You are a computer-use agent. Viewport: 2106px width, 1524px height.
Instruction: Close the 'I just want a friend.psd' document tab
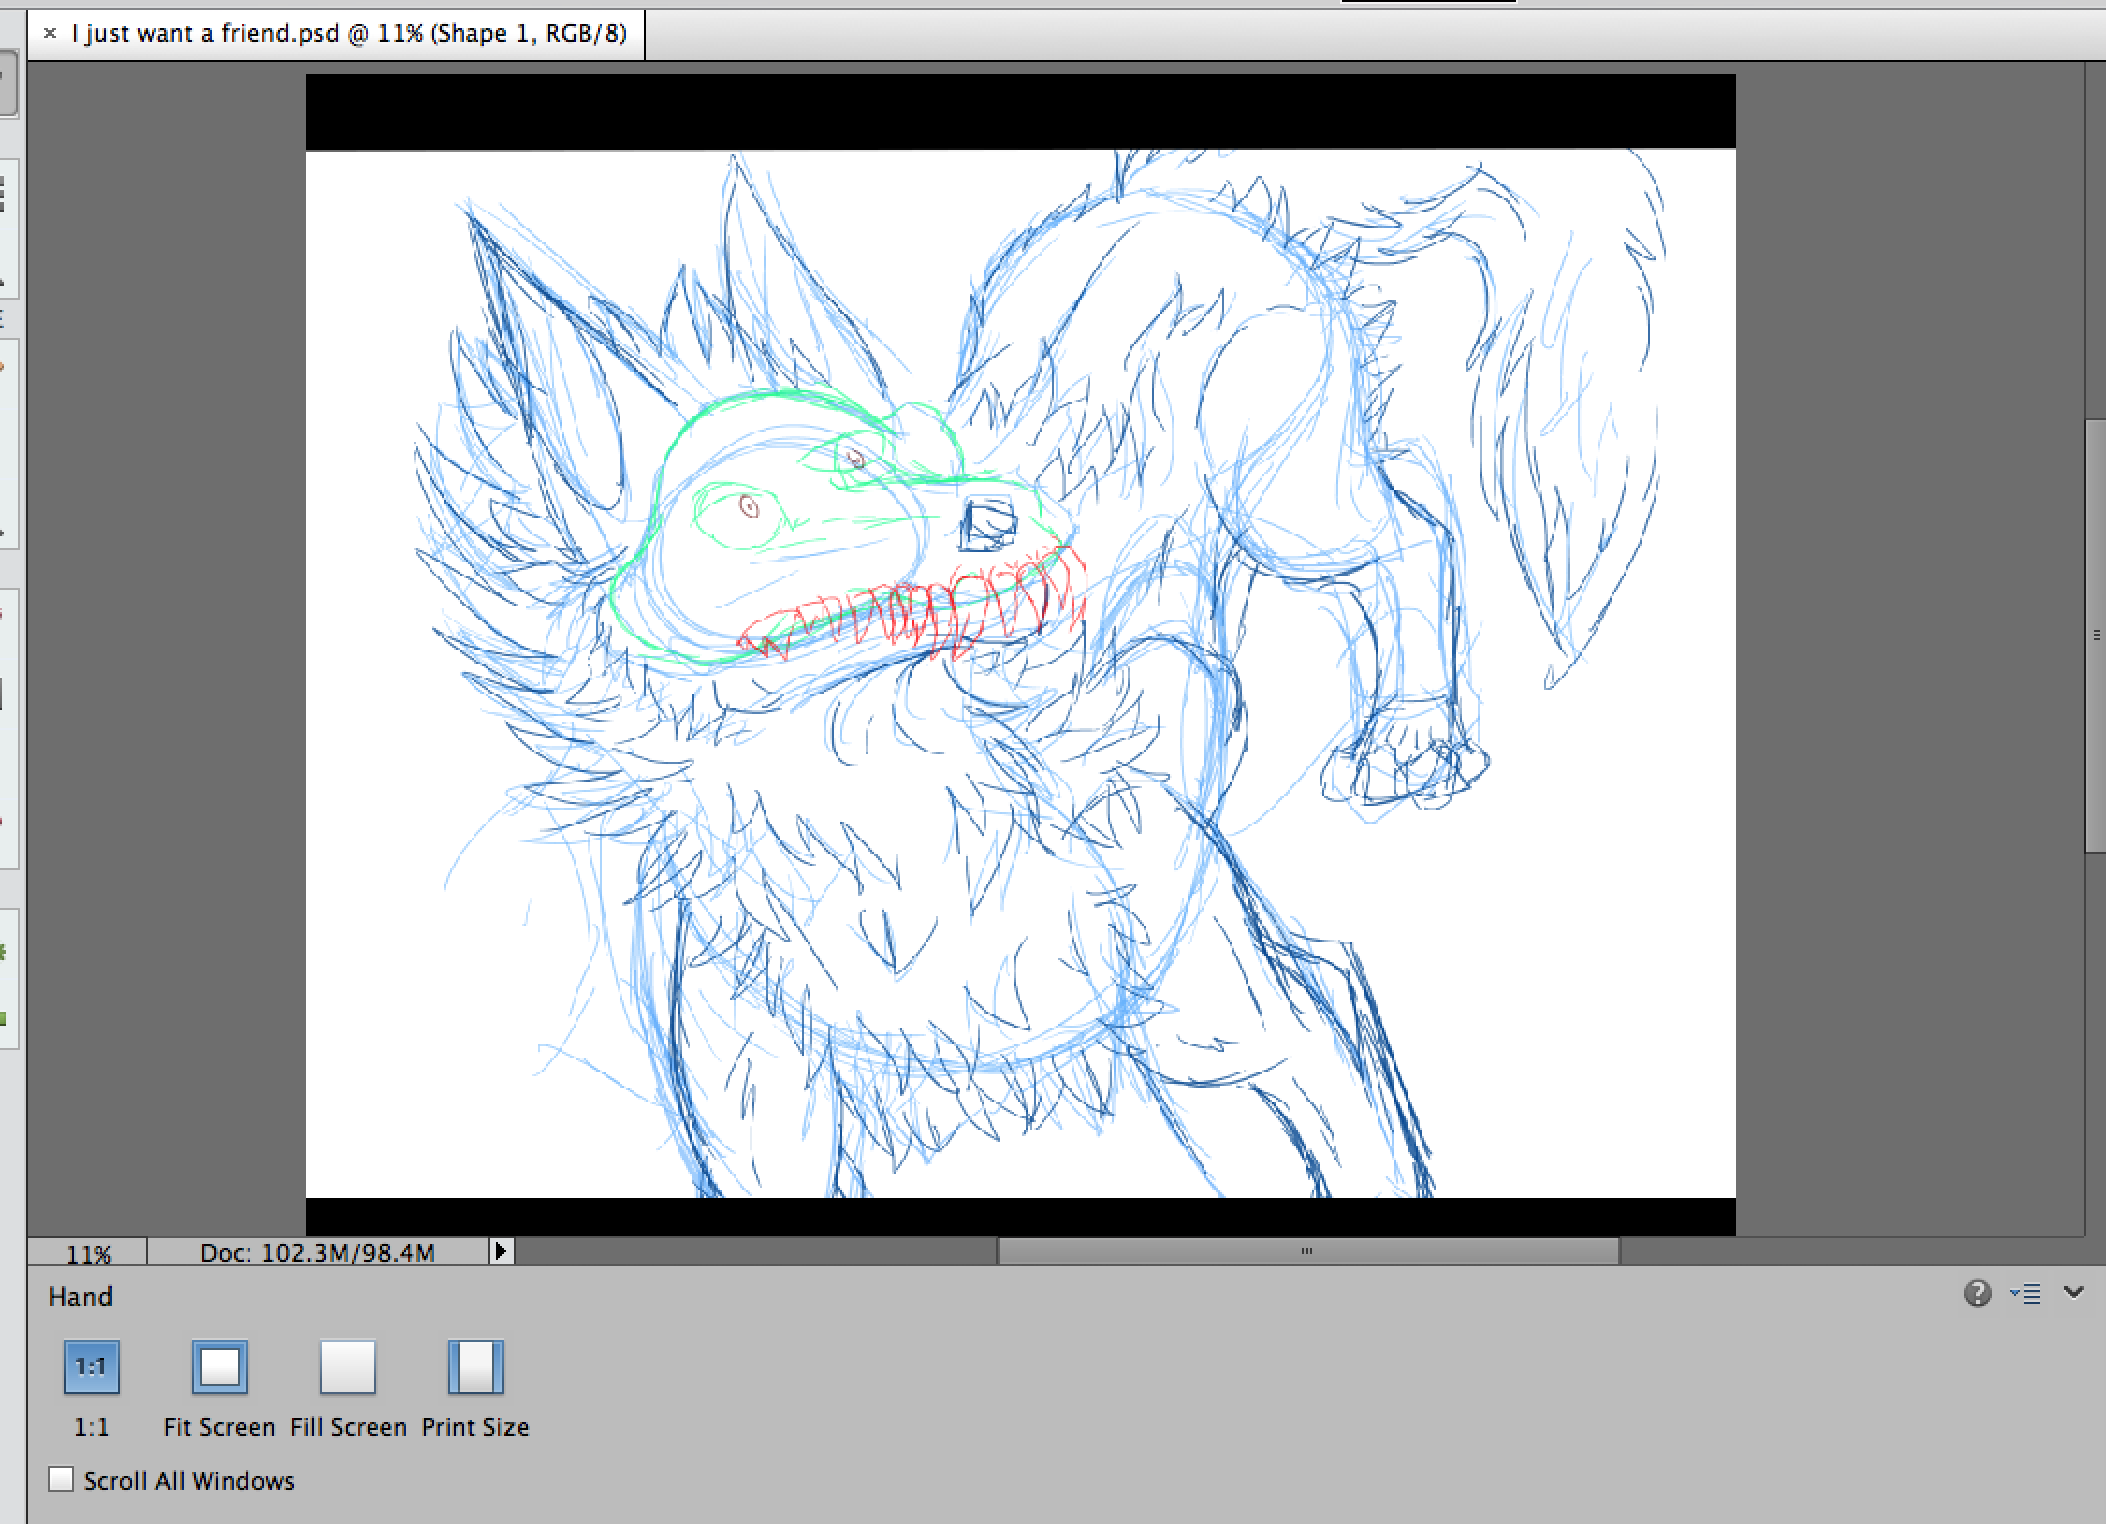50,34
